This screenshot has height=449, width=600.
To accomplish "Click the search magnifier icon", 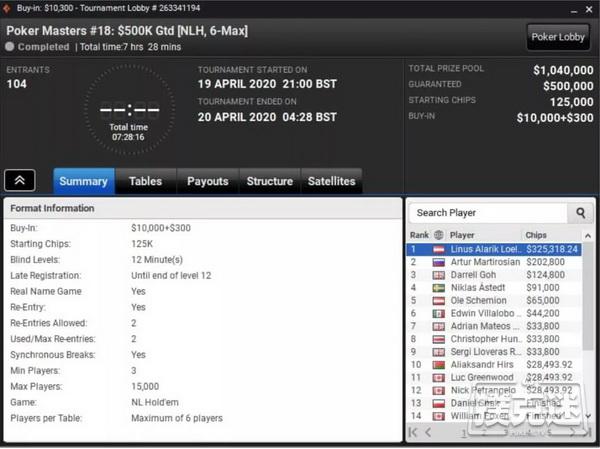I will pyautogui.click(x=580, y=213).
